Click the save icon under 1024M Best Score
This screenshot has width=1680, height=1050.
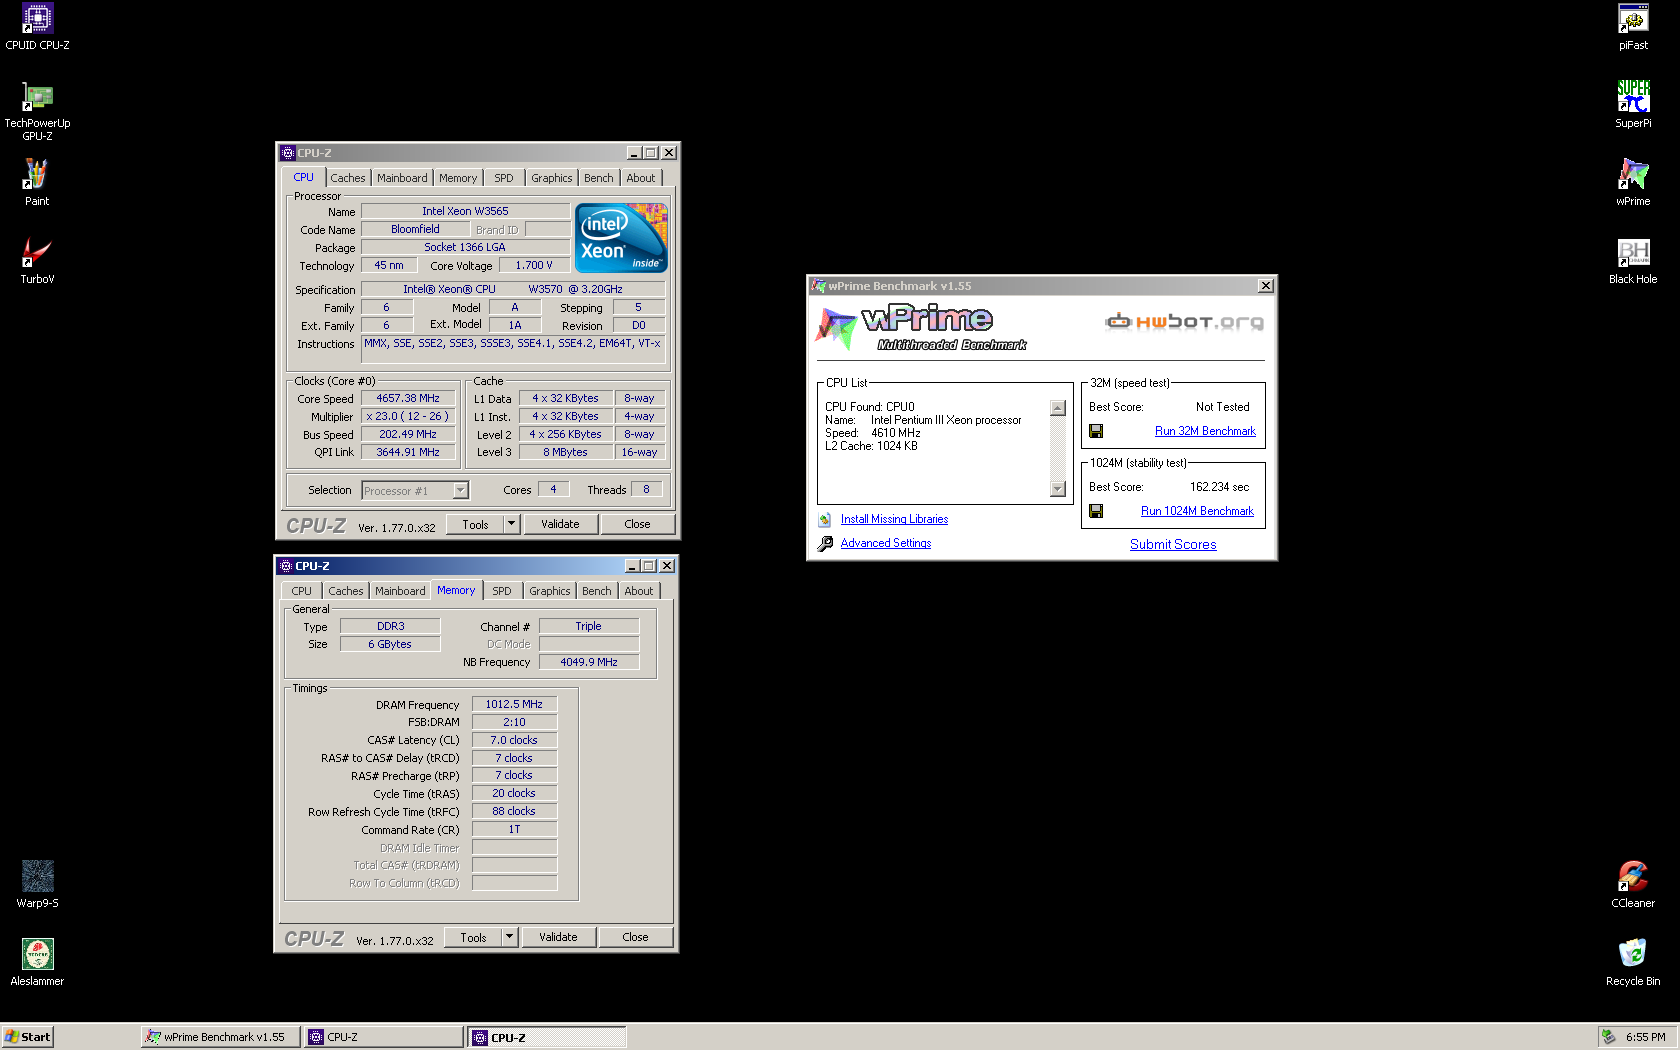(1096, 511)
